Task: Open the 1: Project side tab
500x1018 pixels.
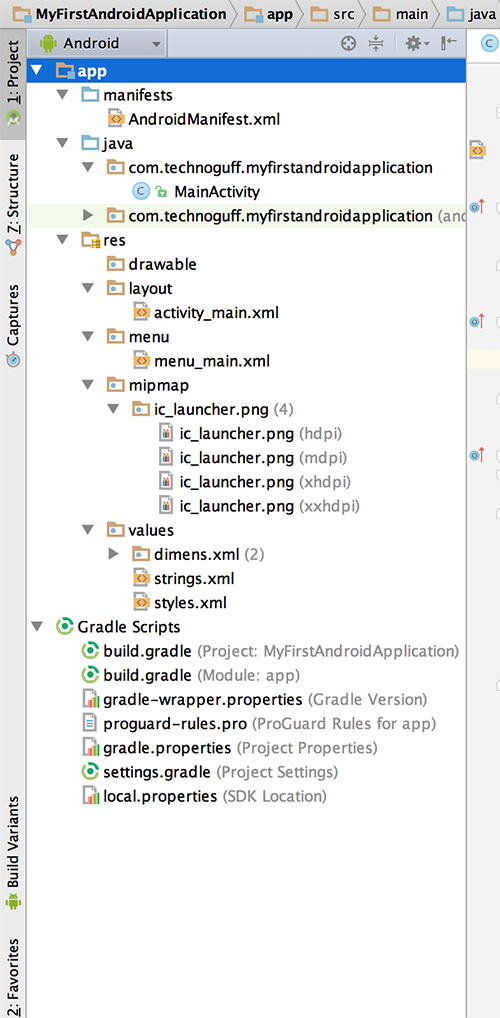Action: click(x=13, y=83)
